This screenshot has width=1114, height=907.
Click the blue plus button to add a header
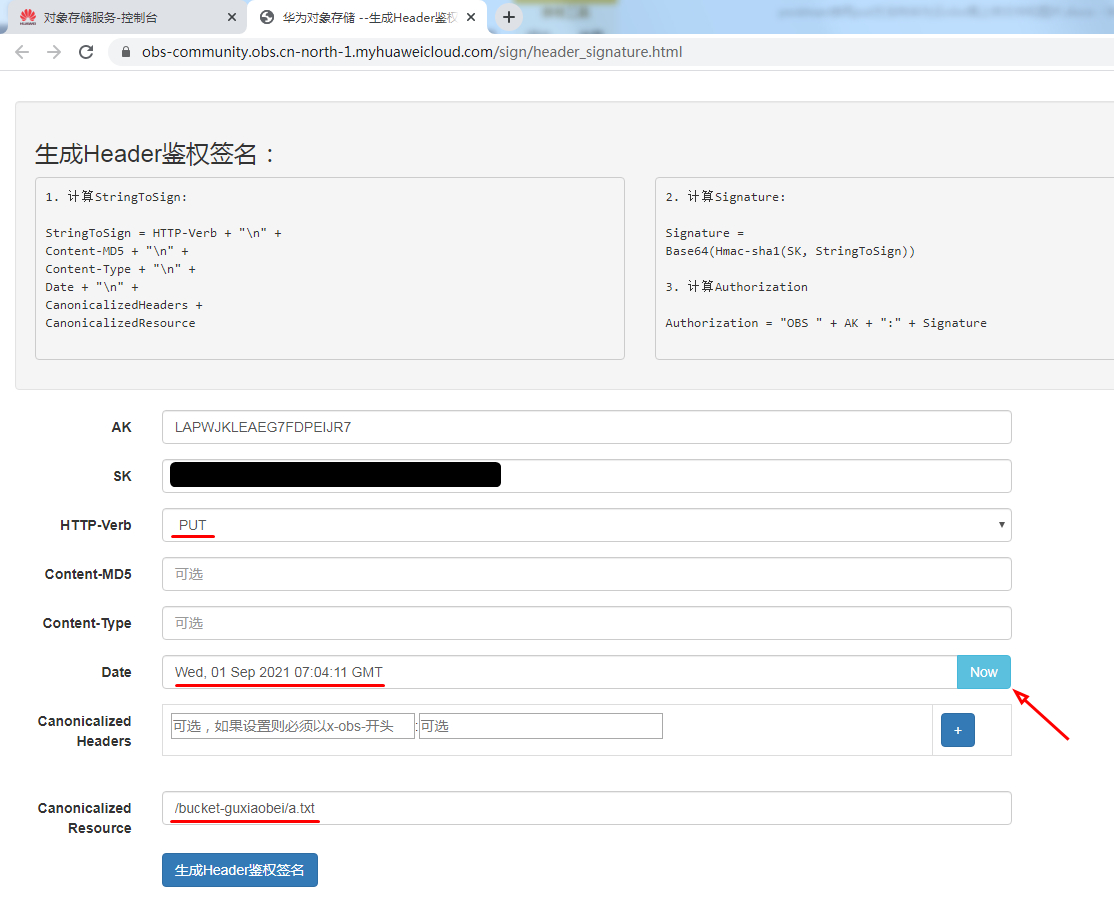pos(957,730)
